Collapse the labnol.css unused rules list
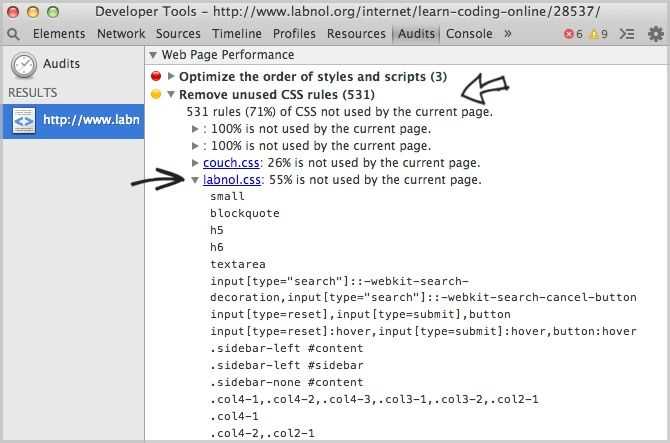The width and height of the screenshot is (670, 443). [195, 180]
